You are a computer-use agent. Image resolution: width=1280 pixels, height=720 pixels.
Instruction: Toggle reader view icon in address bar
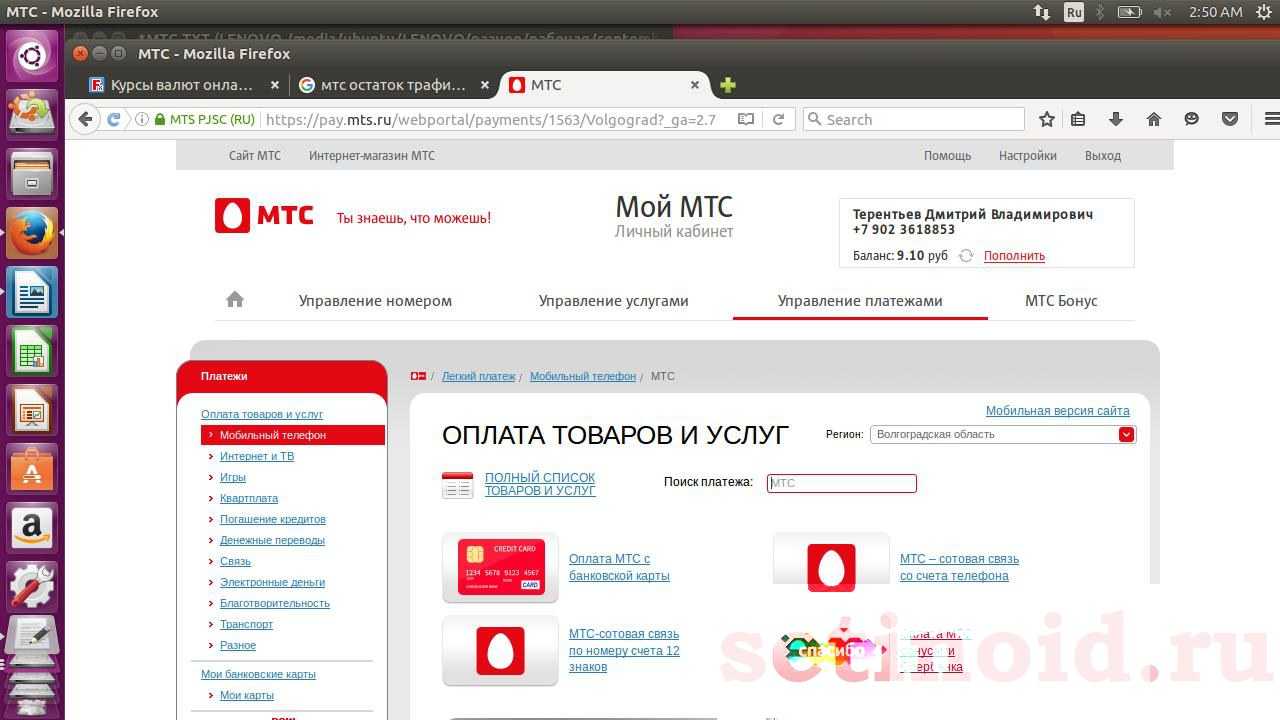point(746,119)
